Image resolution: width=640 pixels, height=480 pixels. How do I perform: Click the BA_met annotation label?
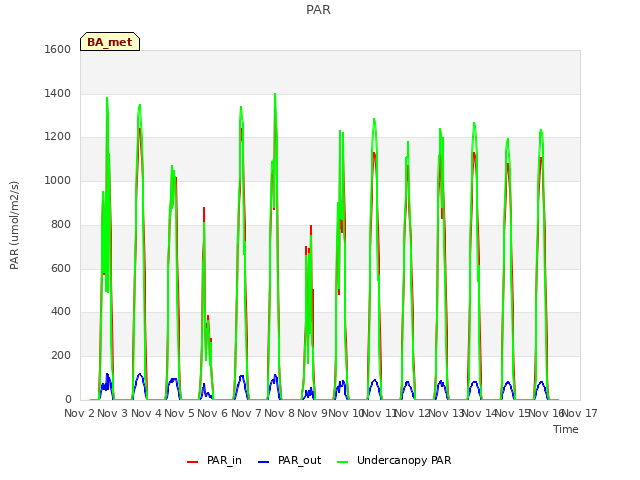coord(110,42)
